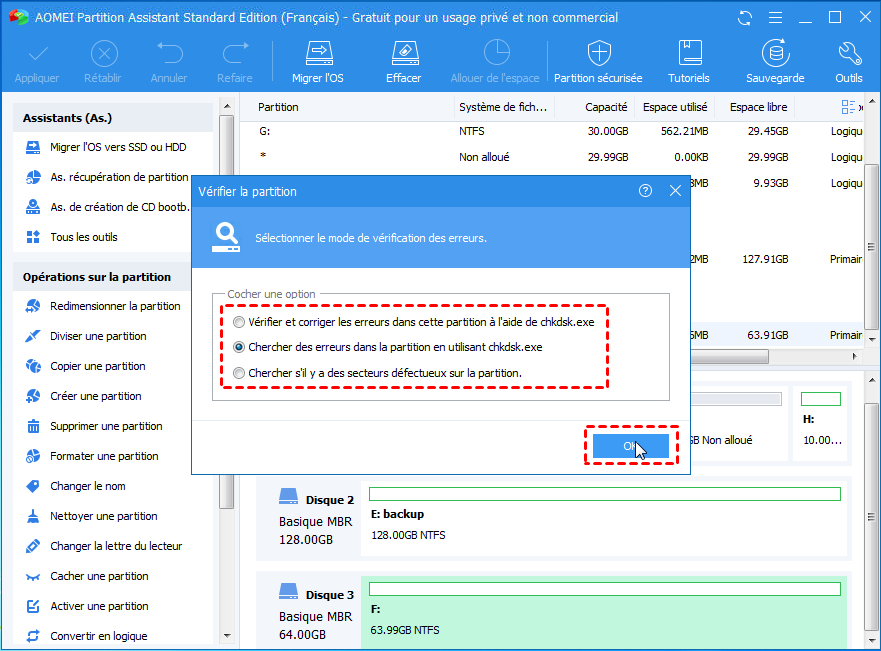Image resolution: width=881 pixels, height=651 pixels.
Task: Open Tutoriels from the toolbar
Action: click(689, 62)
